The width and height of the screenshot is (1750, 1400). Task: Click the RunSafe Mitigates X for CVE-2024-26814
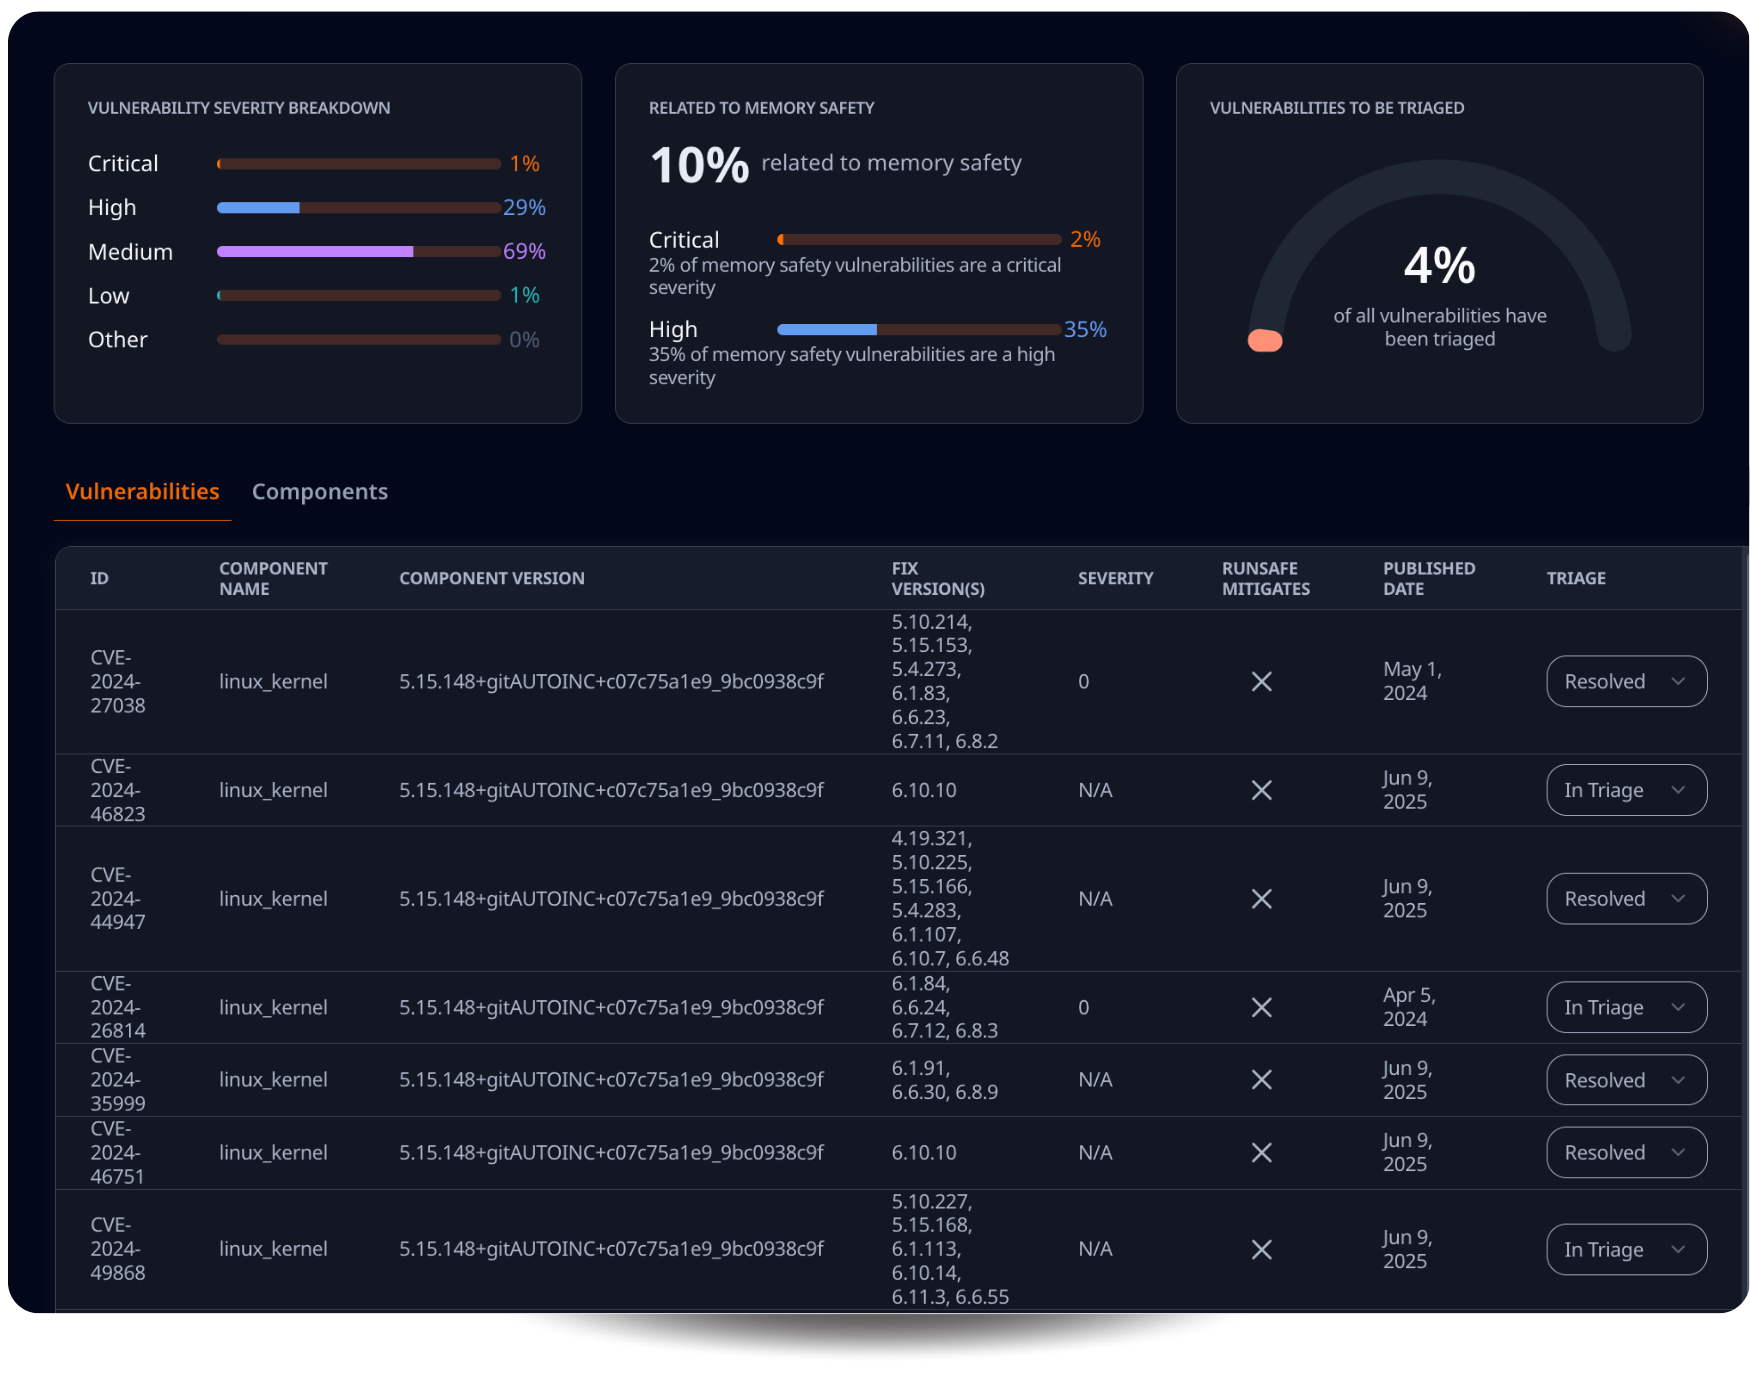[1261, 1007]
